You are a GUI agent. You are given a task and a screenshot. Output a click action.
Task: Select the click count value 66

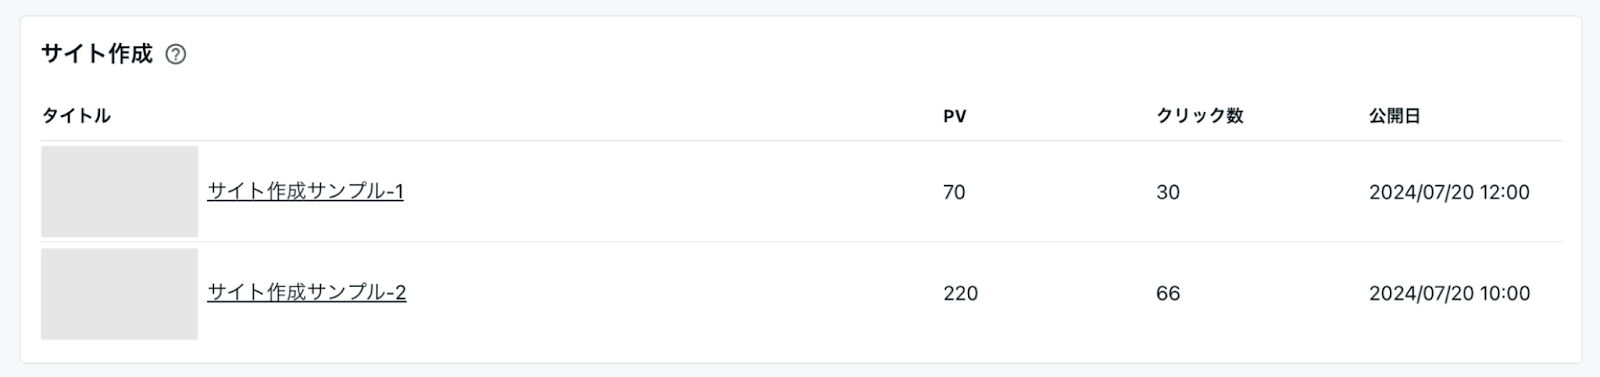pyautogui.click(x=1168, y=293)
